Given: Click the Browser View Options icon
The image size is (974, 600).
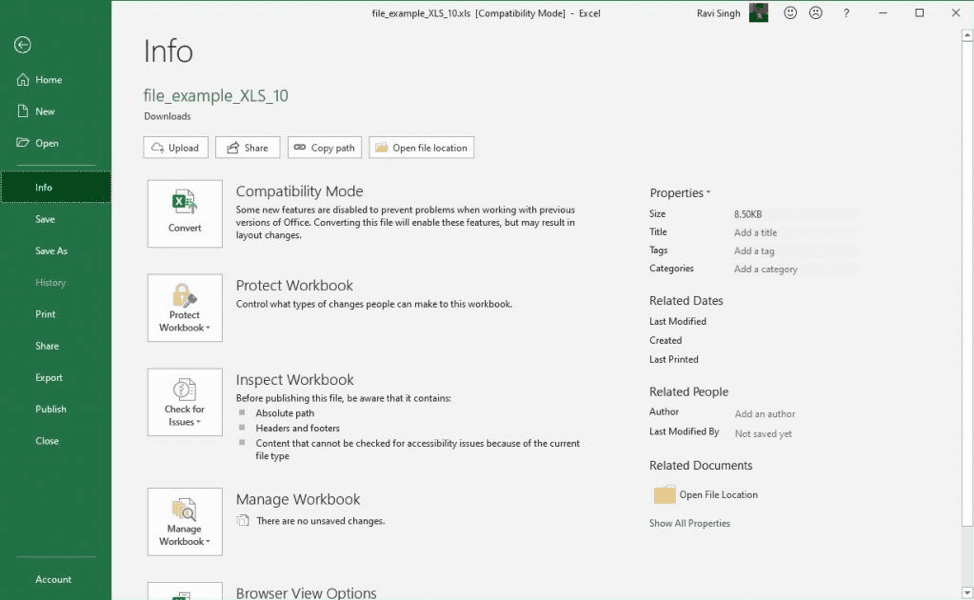Looking at the screenshot, I should [184, 592].
